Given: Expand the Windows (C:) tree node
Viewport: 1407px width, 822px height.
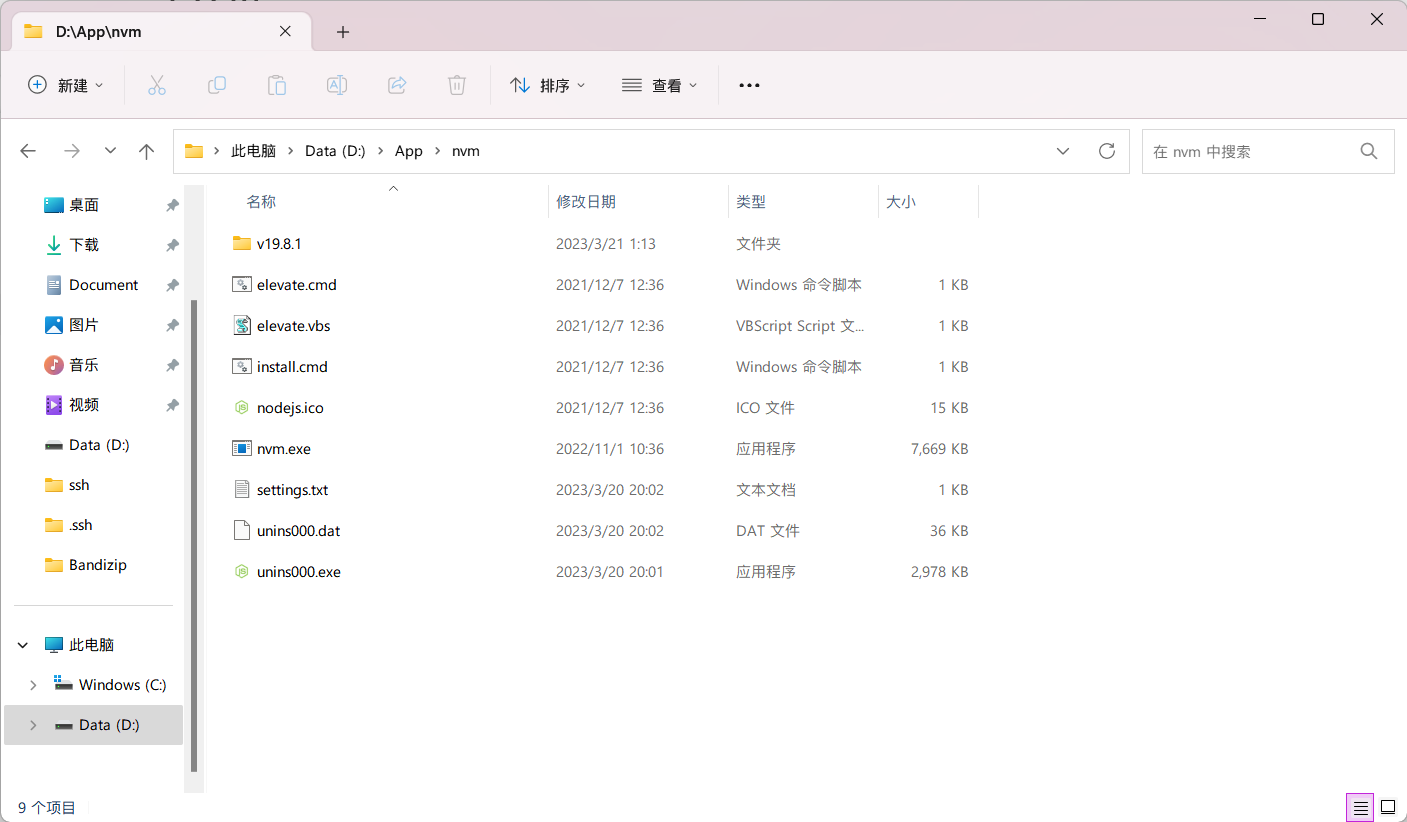Looking at the screenshot, I should 33,685.
